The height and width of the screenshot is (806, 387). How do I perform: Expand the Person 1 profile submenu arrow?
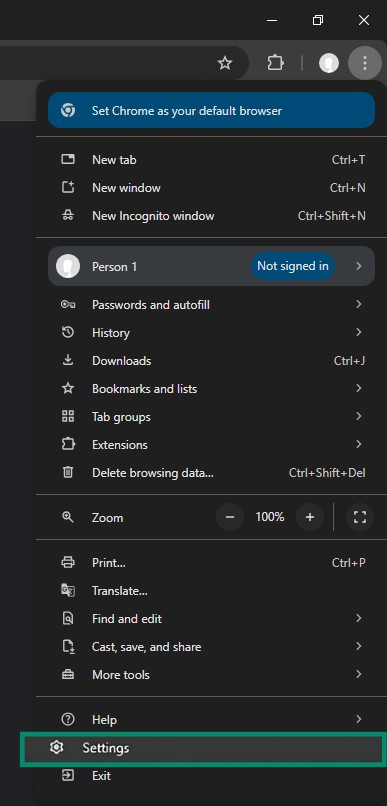359,266
